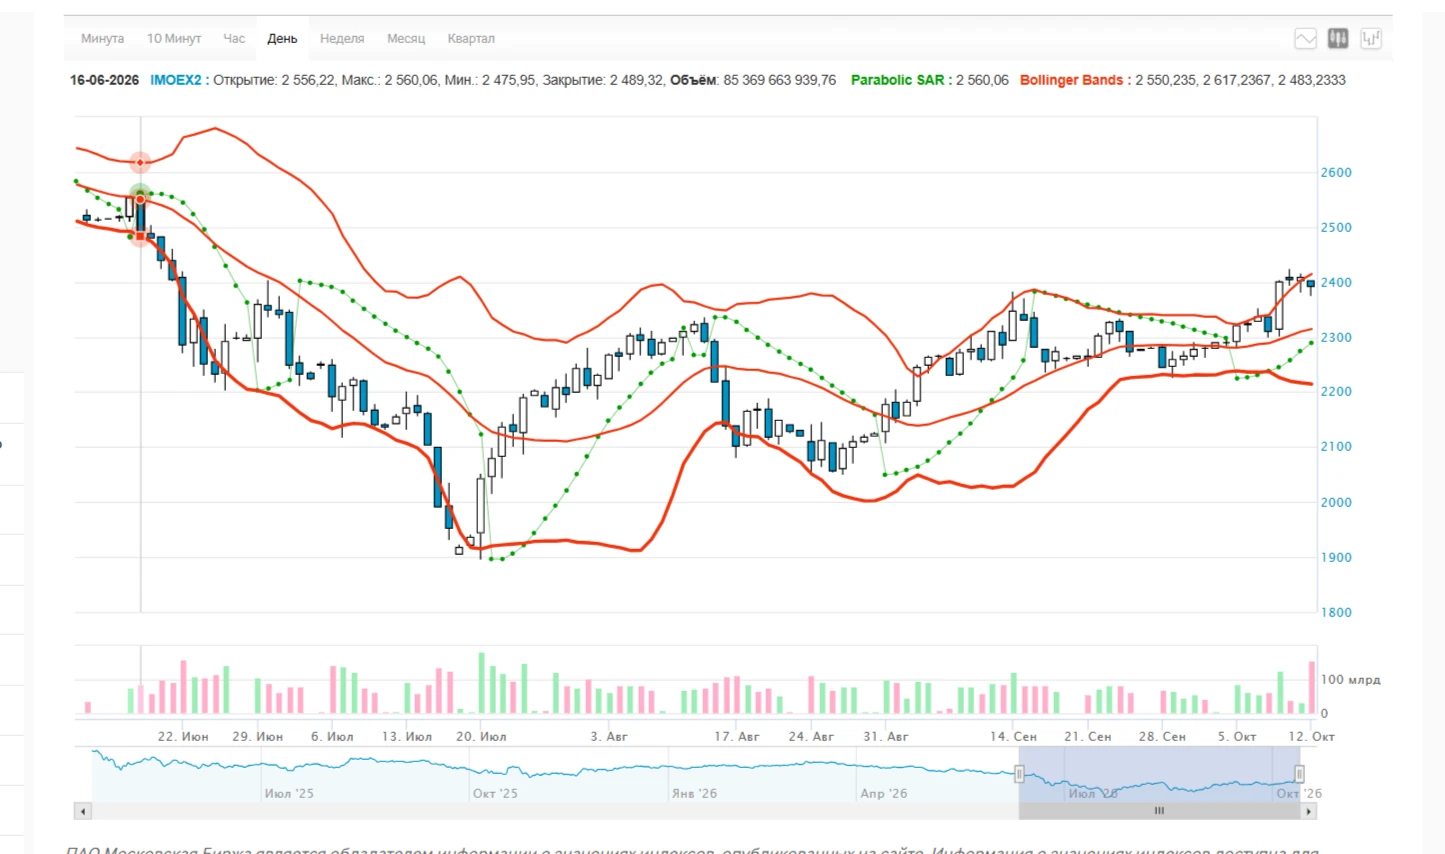Click the 1800 price axis label
1445x854 pixels.
[1336, 612]
